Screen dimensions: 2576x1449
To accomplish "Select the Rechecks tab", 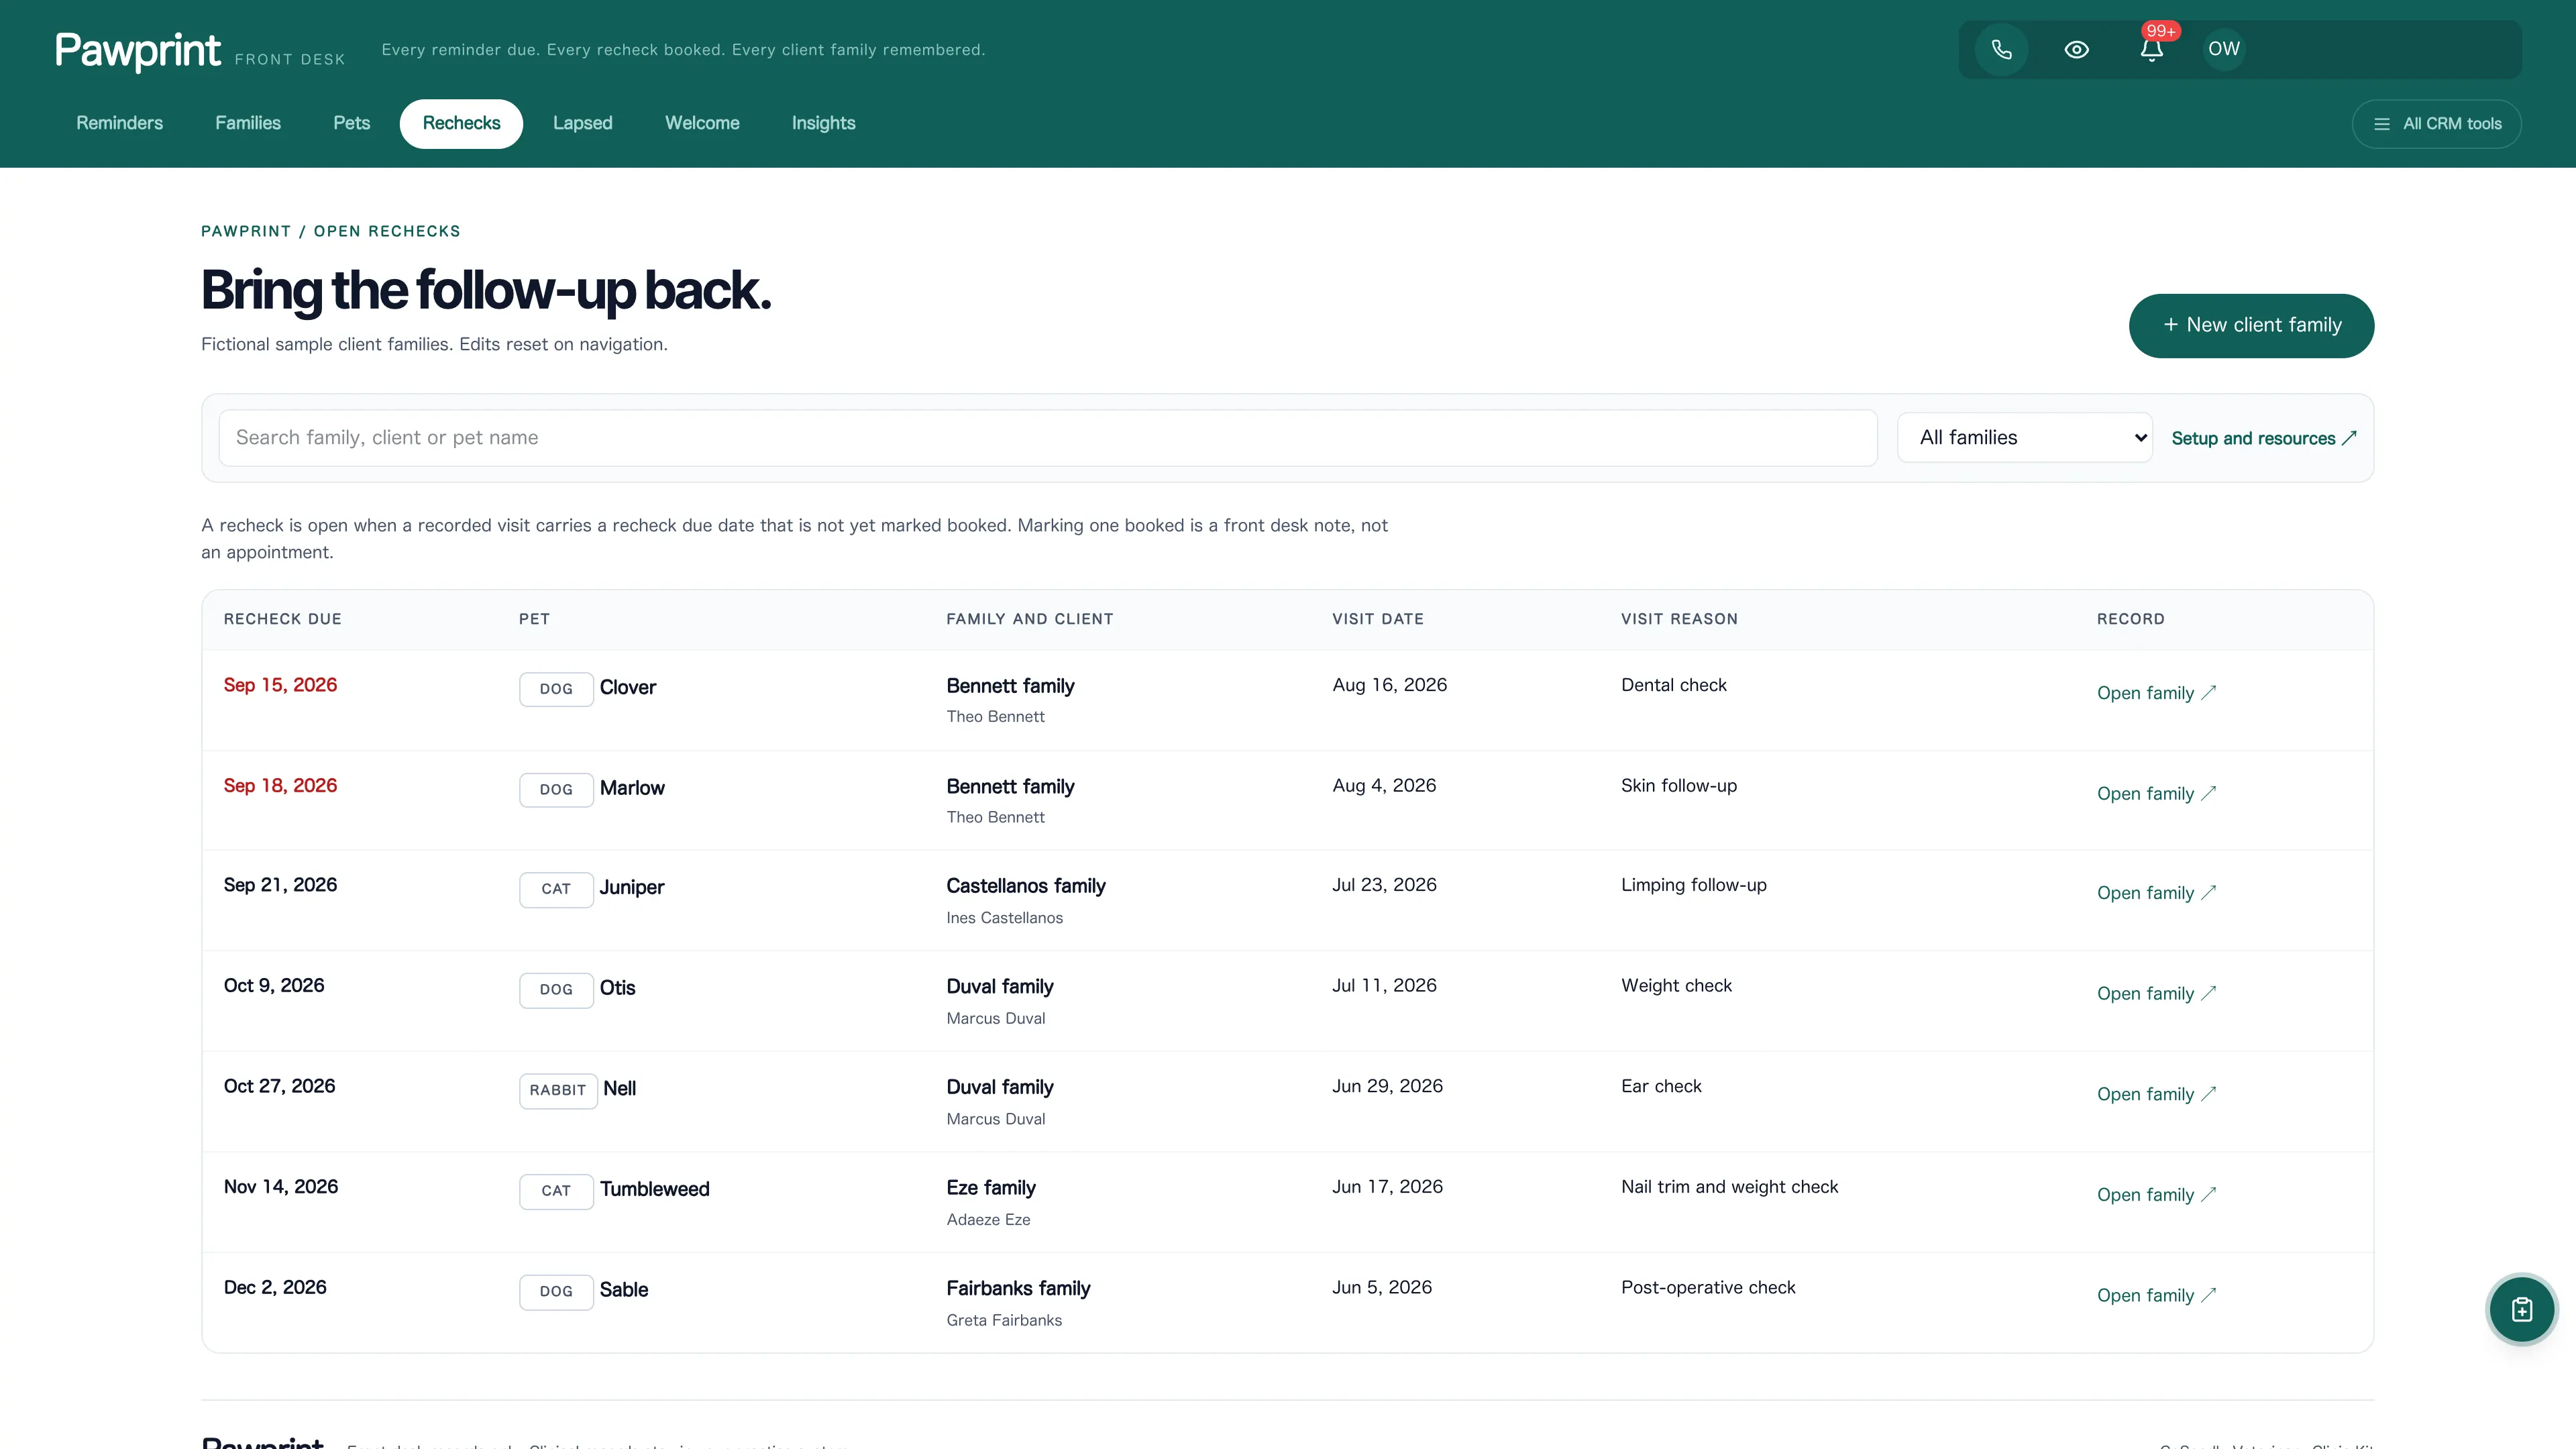I will click(461, 123).
